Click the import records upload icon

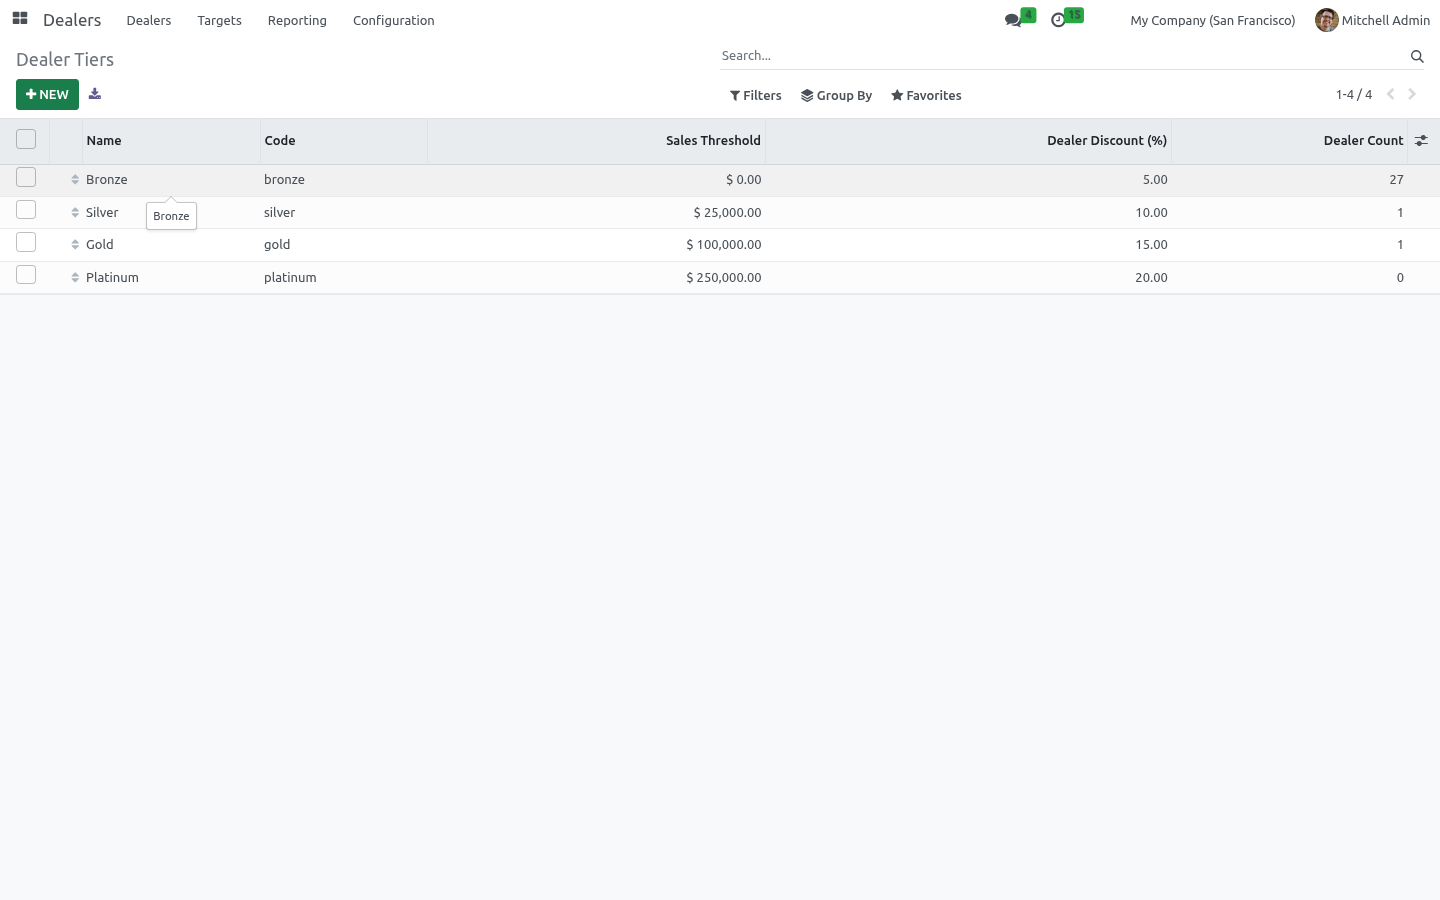[x=95, y=94]
